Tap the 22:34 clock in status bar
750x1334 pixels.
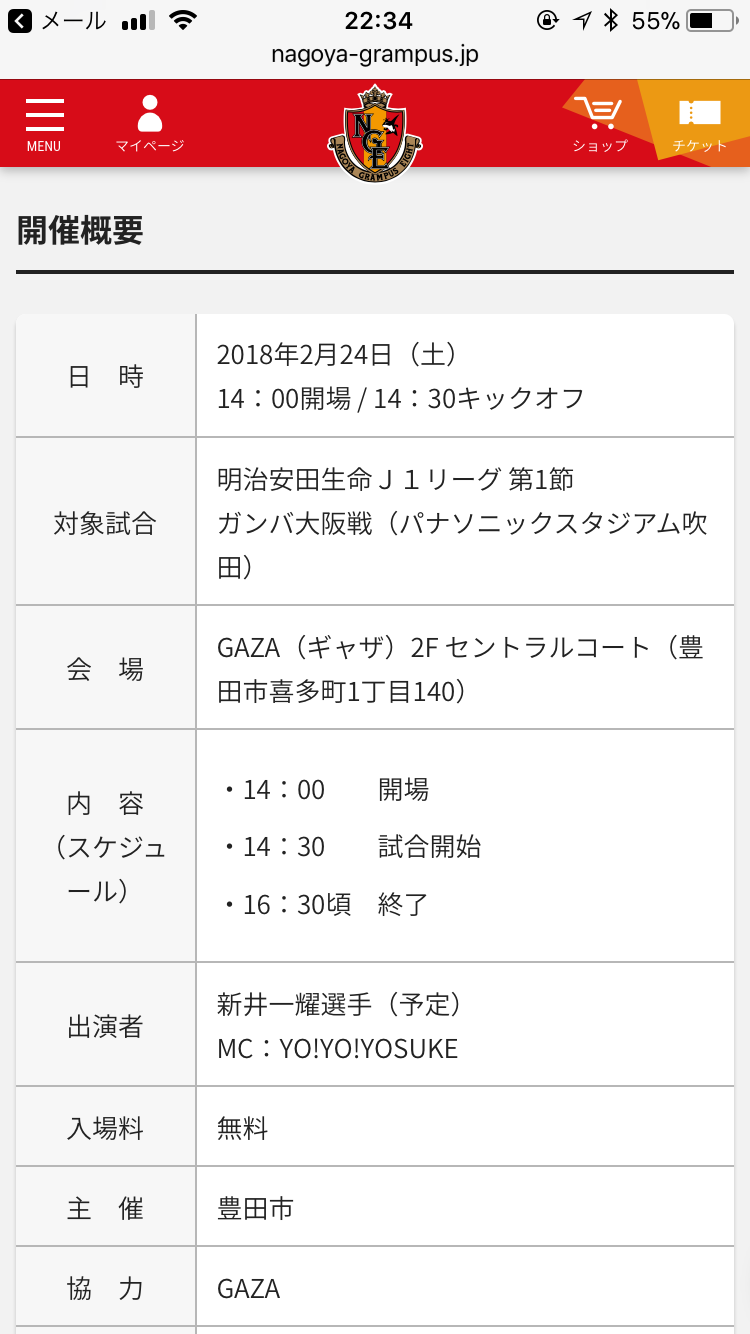click(x=378, y=20)
